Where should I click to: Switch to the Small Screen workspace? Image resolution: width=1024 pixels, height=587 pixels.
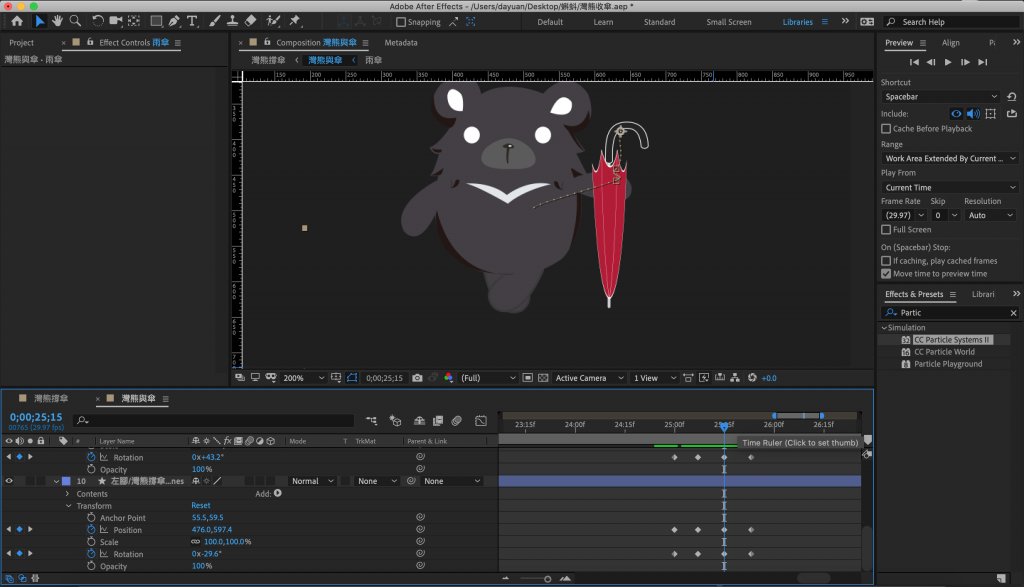click(x=729, y=22)
